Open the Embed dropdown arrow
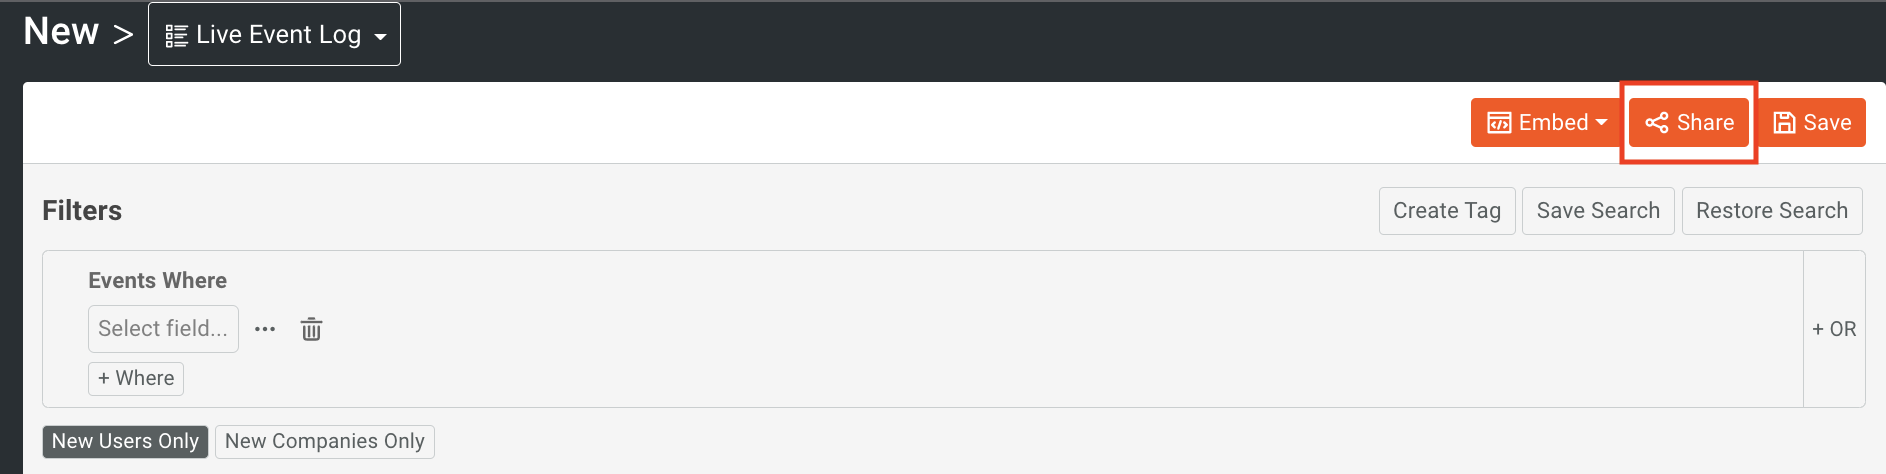 (1601, 122)
